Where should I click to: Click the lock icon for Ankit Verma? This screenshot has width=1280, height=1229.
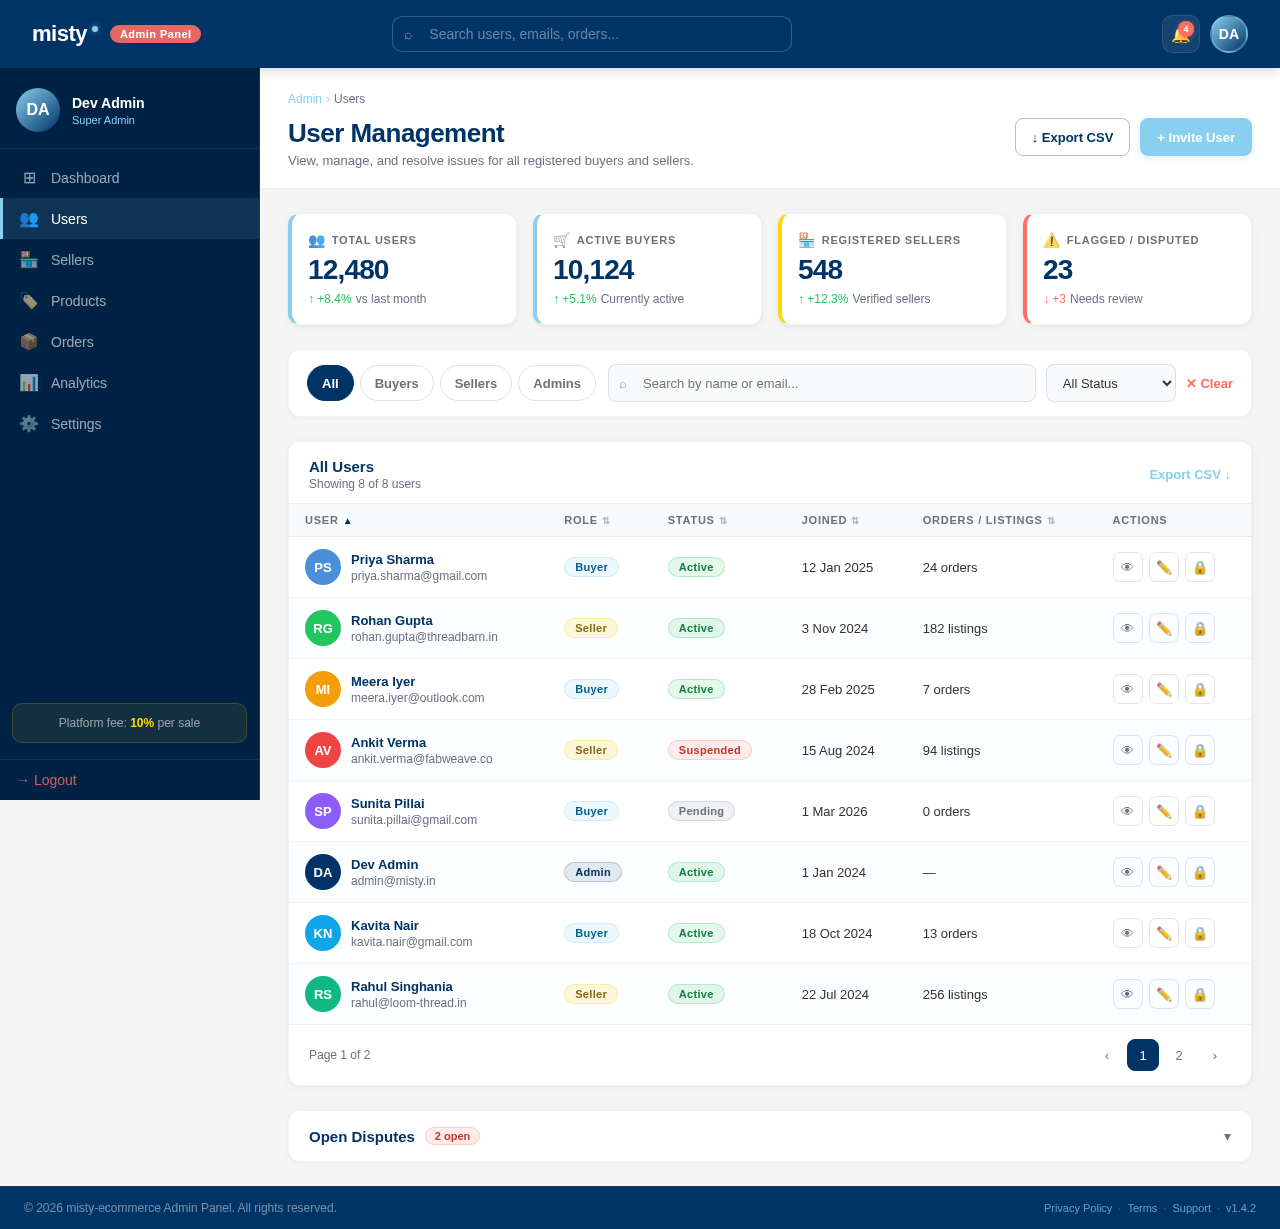(x=1199, y=750)
